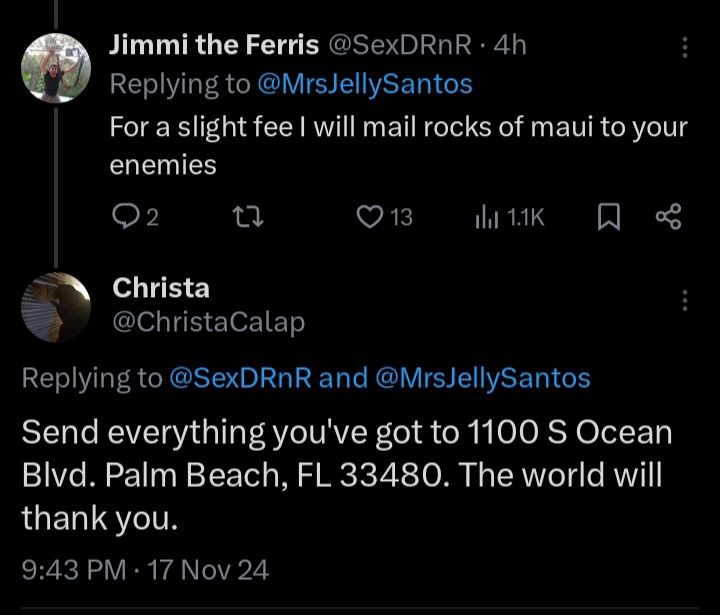Open the three-dot menu on Christa's tweet
Viewport: 720px width, 615px height.
[684, 301]
